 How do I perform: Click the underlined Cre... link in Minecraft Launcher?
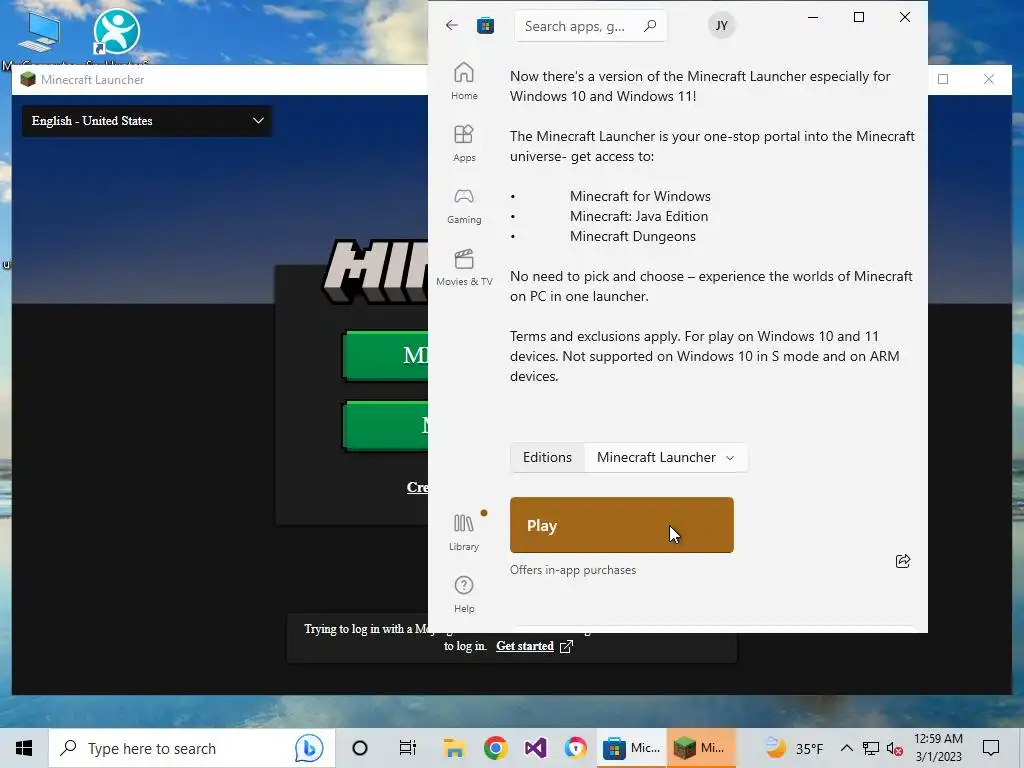point(417,487)
